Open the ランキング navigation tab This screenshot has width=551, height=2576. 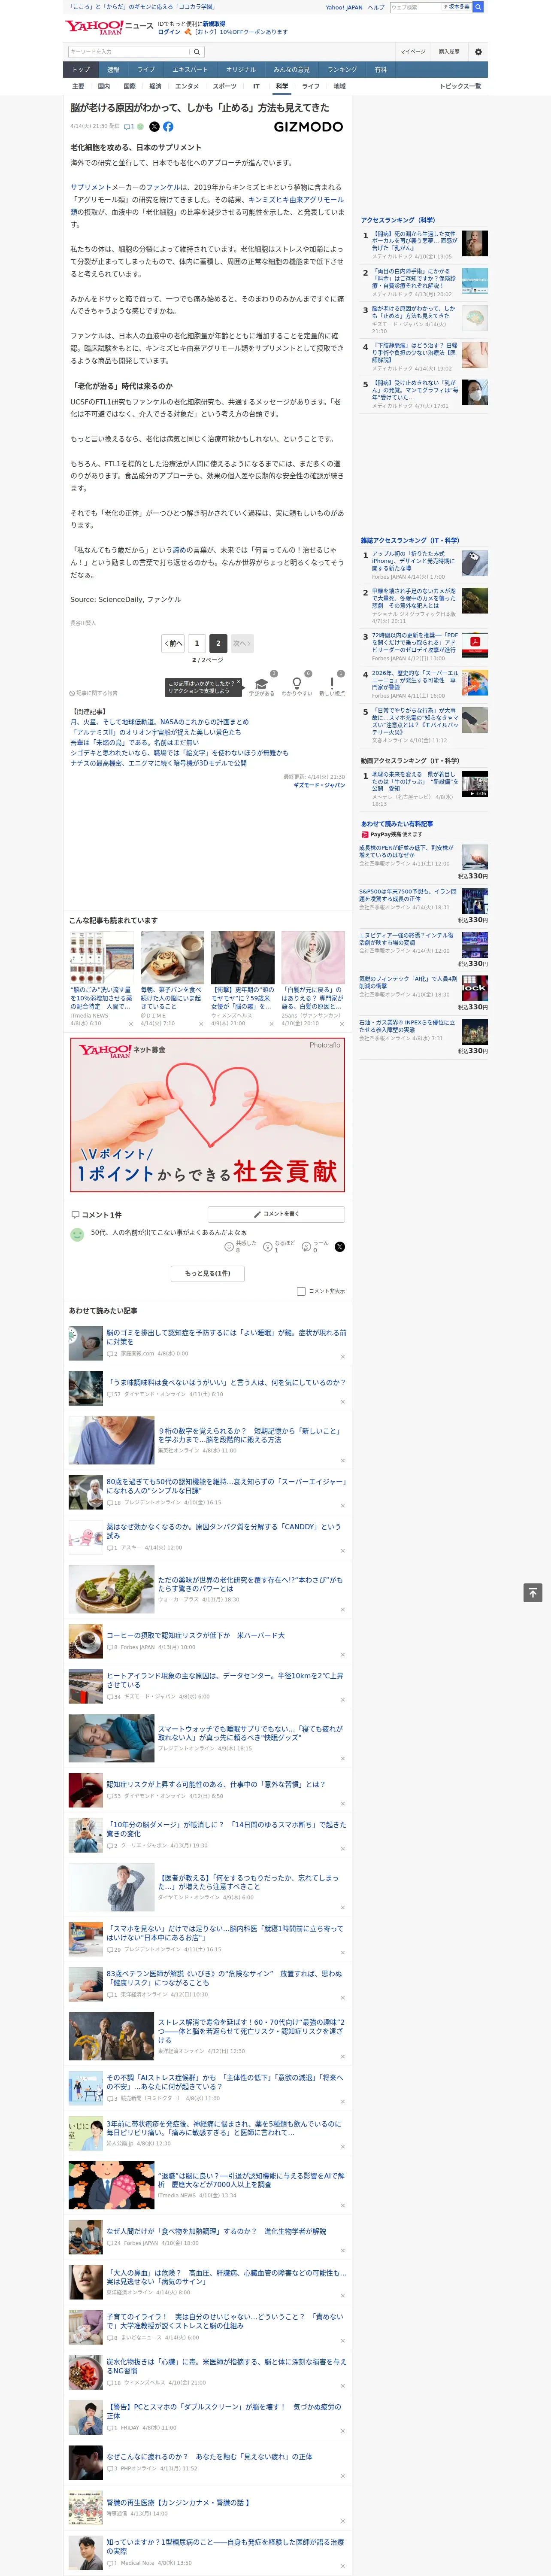click(342, 69)
